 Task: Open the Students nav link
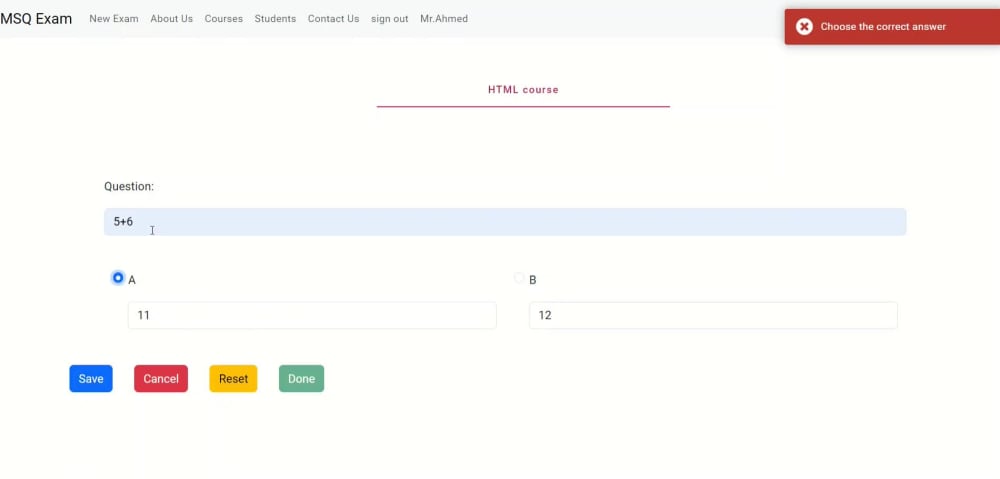pyautogui.click(x=276, y=19)
